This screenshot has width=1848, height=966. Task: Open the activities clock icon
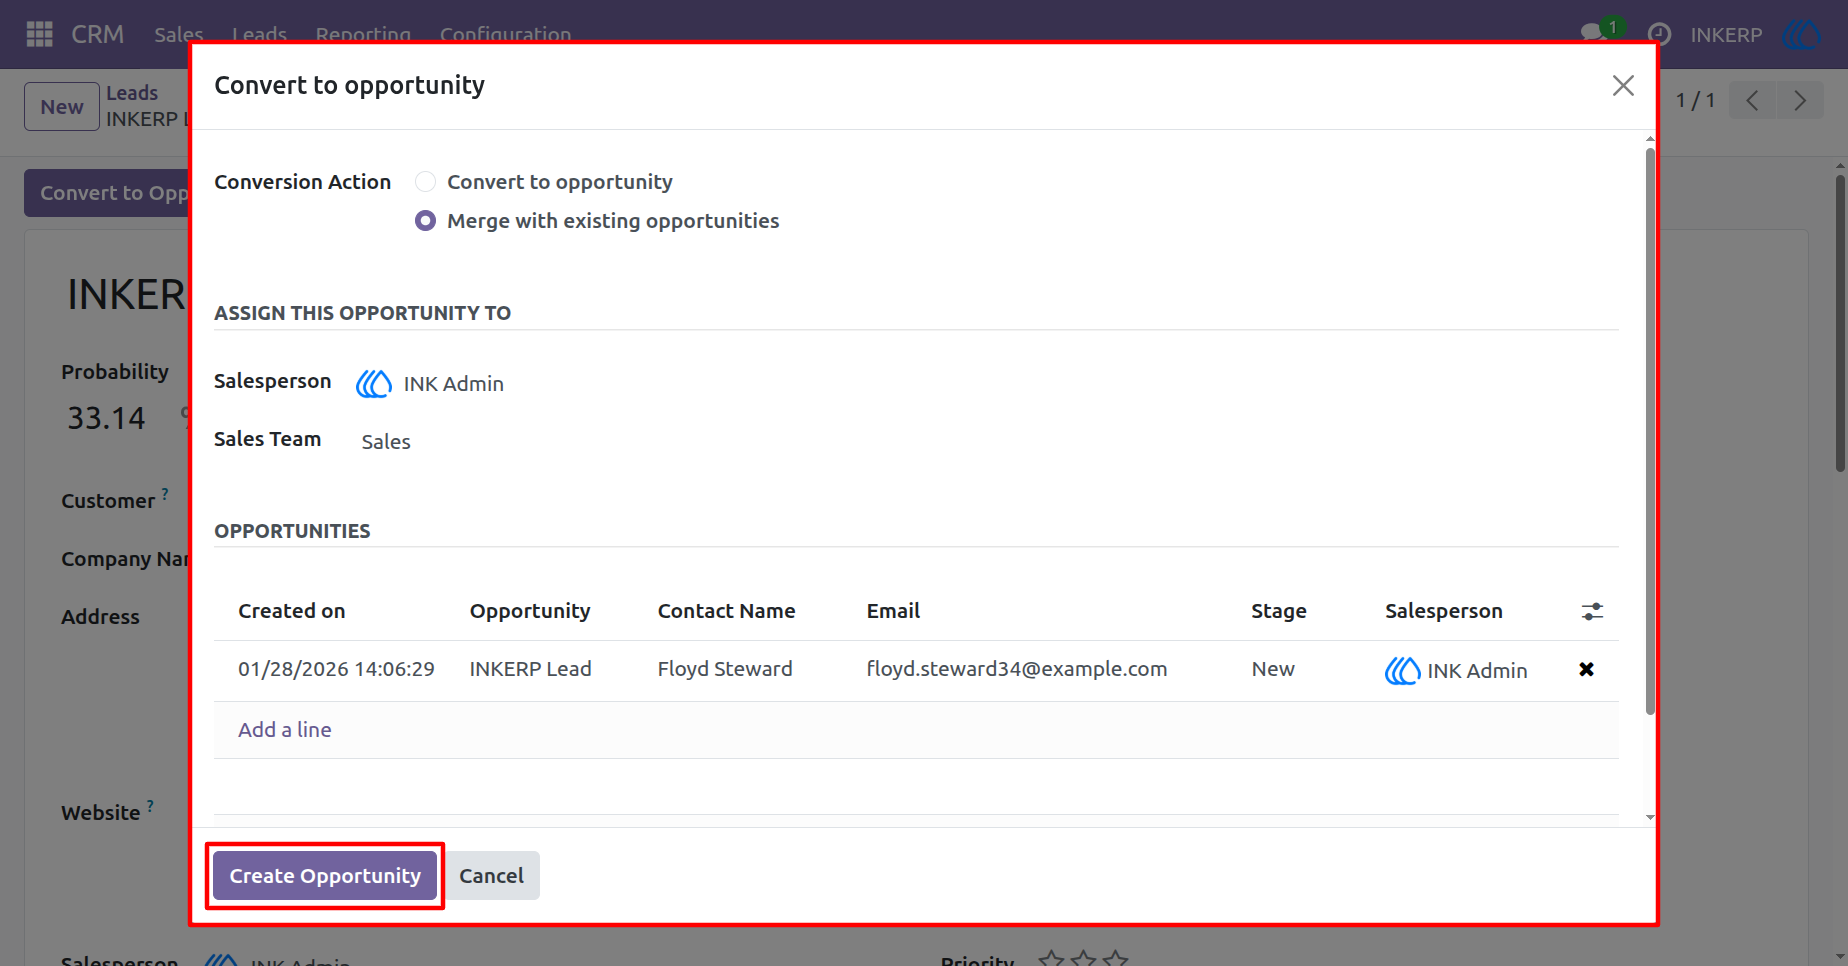coord(1659,34)
